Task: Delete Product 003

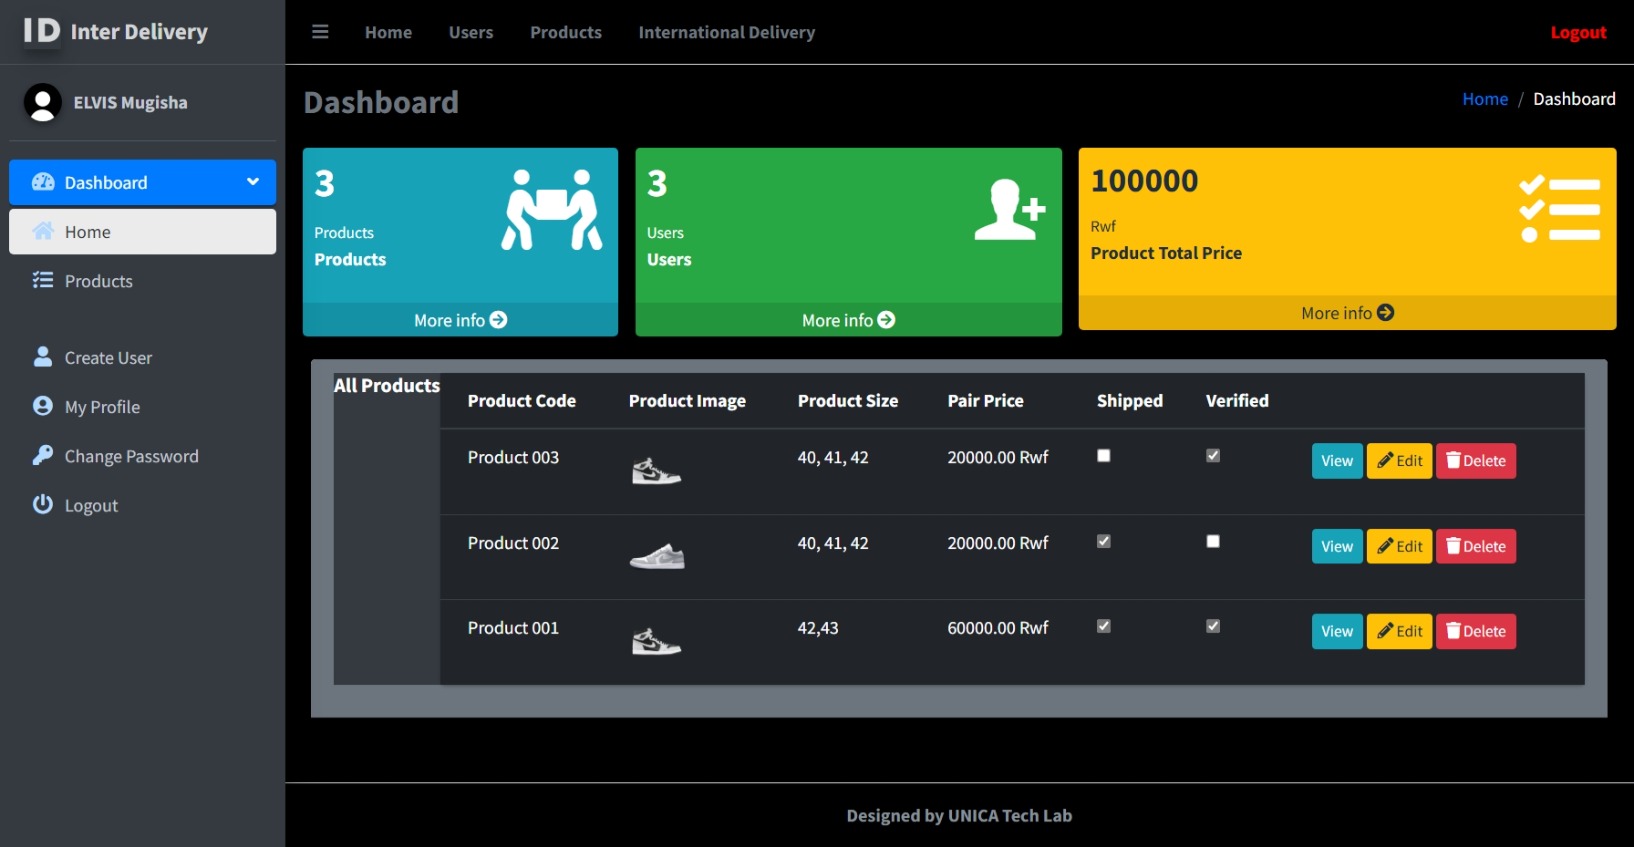Action: pos(1476,461)
